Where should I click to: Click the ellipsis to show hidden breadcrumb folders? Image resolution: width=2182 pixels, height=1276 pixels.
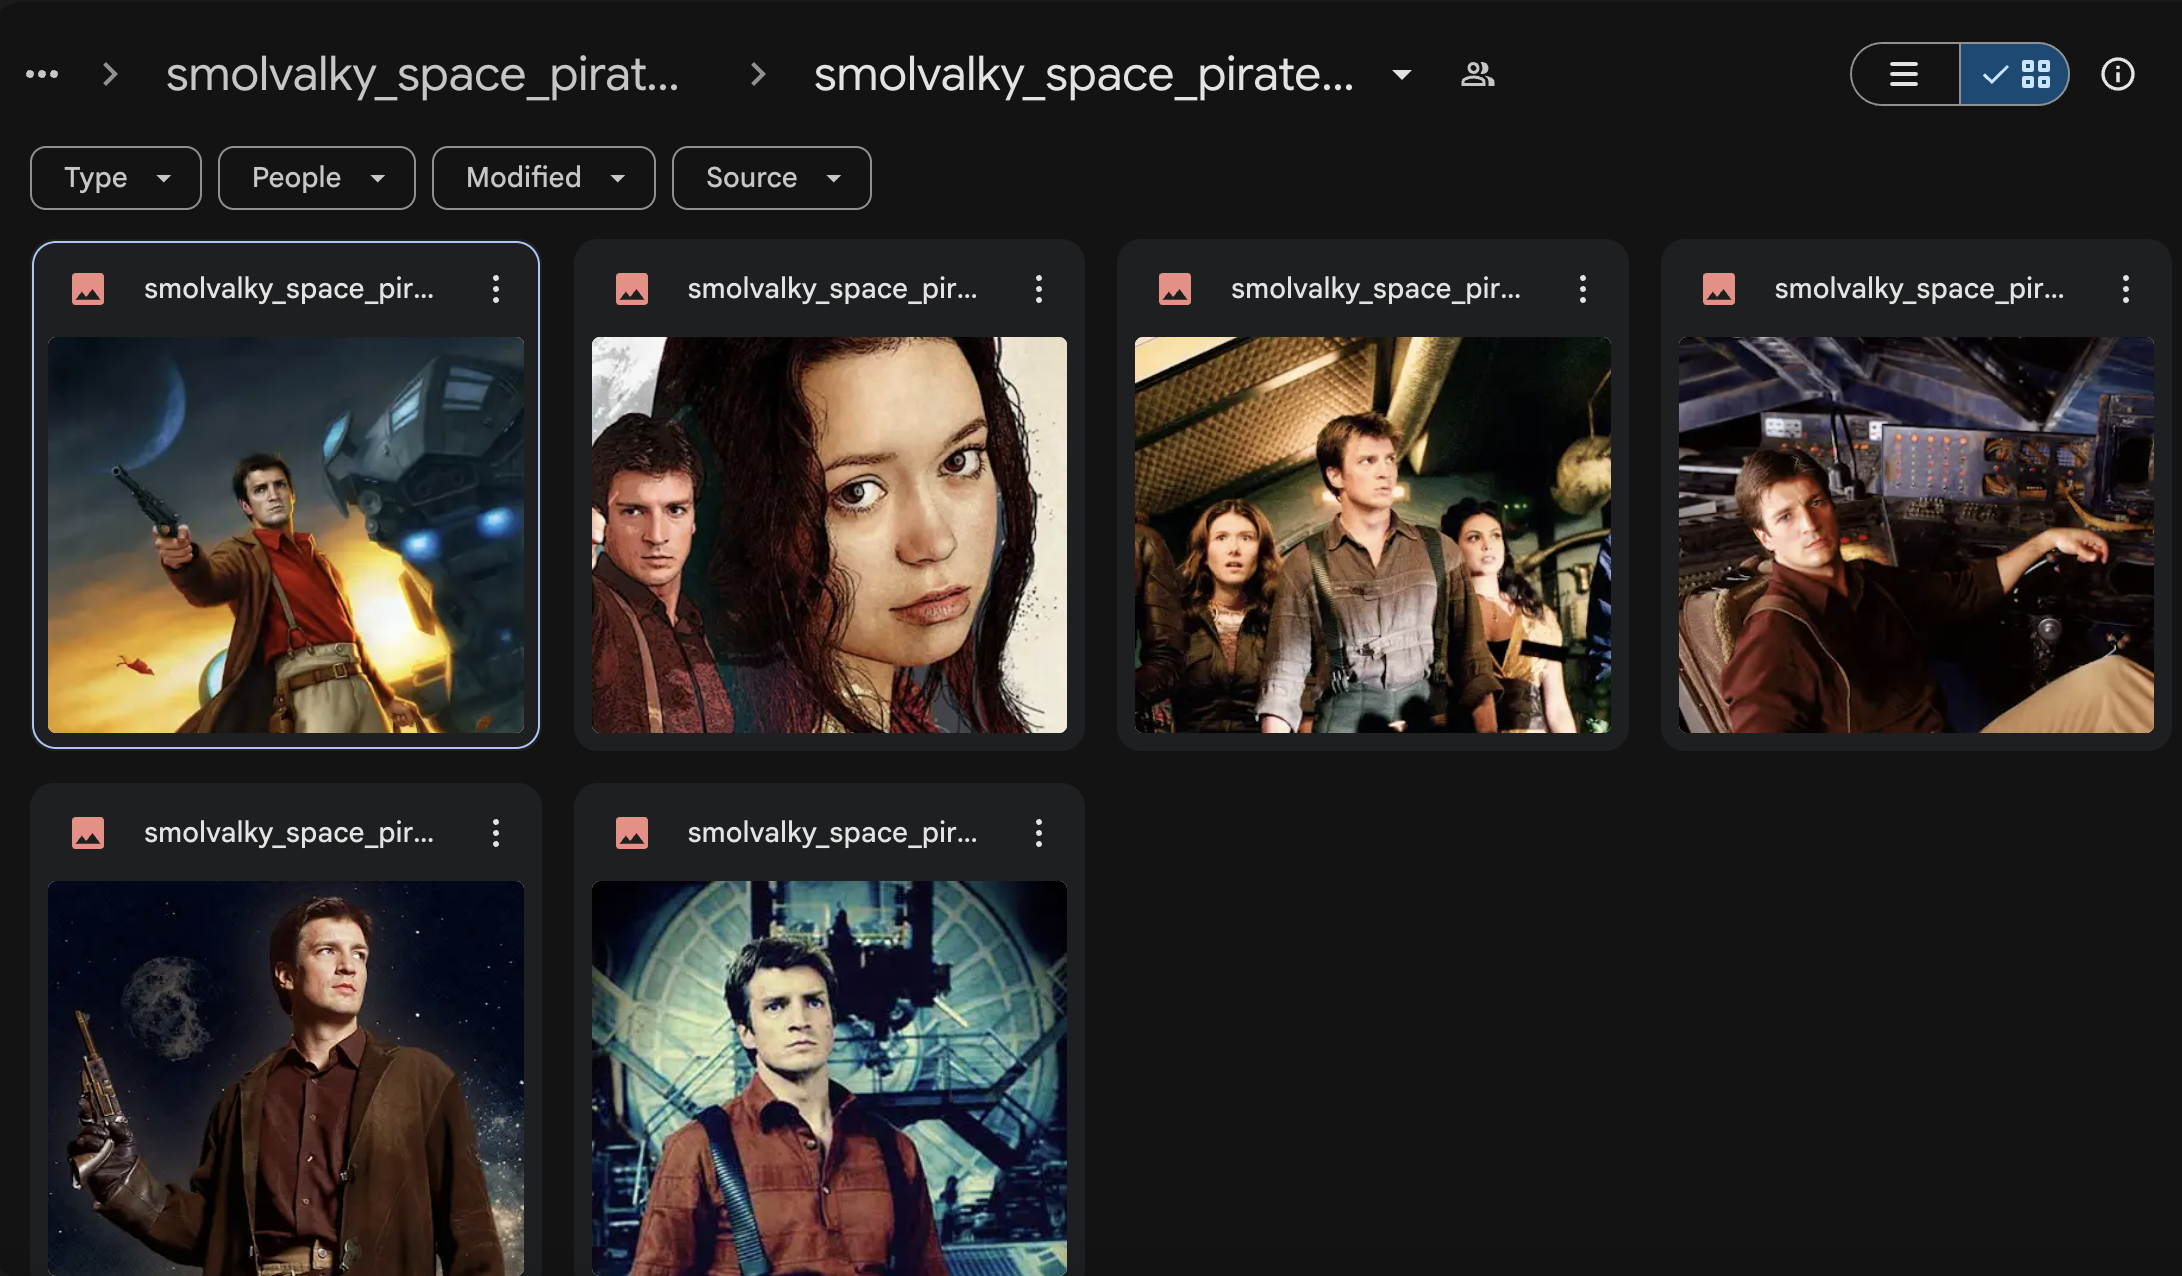(x=42, y=74)
